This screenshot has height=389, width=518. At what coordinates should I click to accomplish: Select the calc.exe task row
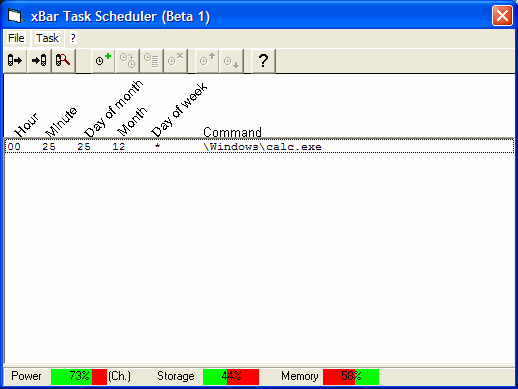(259, 147)
